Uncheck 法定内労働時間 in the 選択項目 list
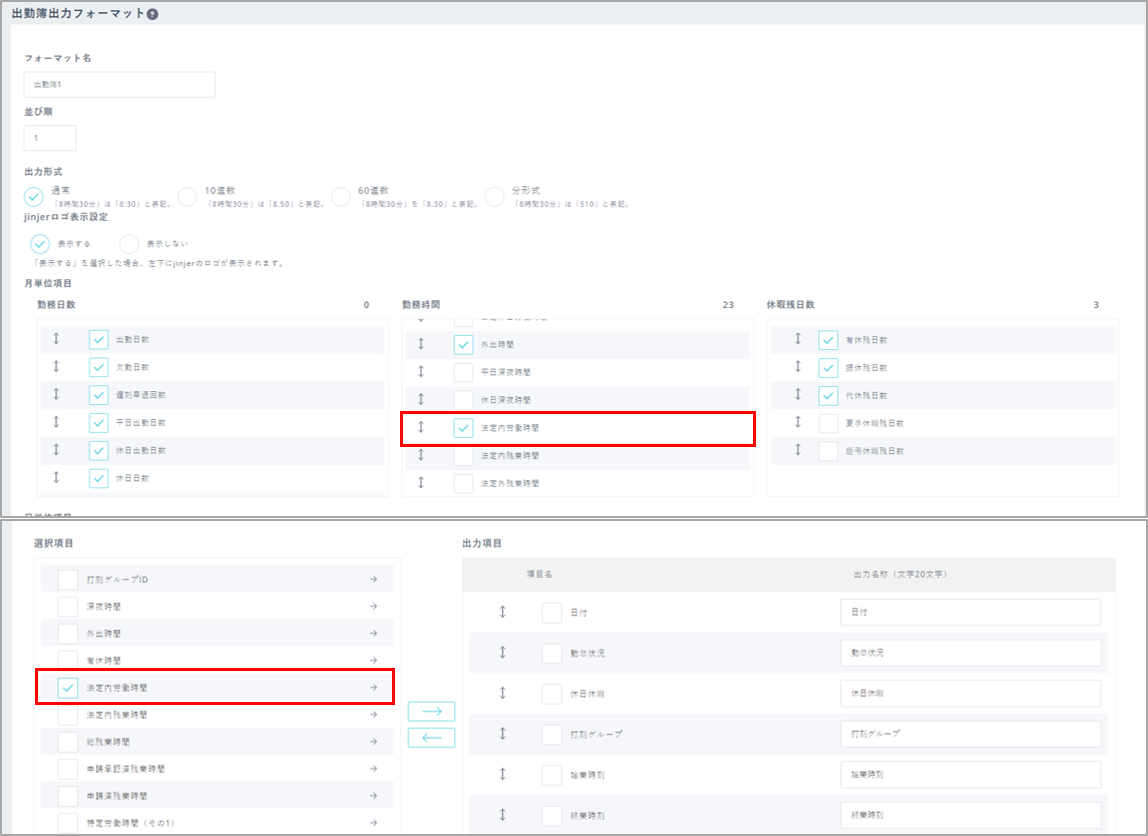This screenshot has width=1148, height=836. [68, 688]
